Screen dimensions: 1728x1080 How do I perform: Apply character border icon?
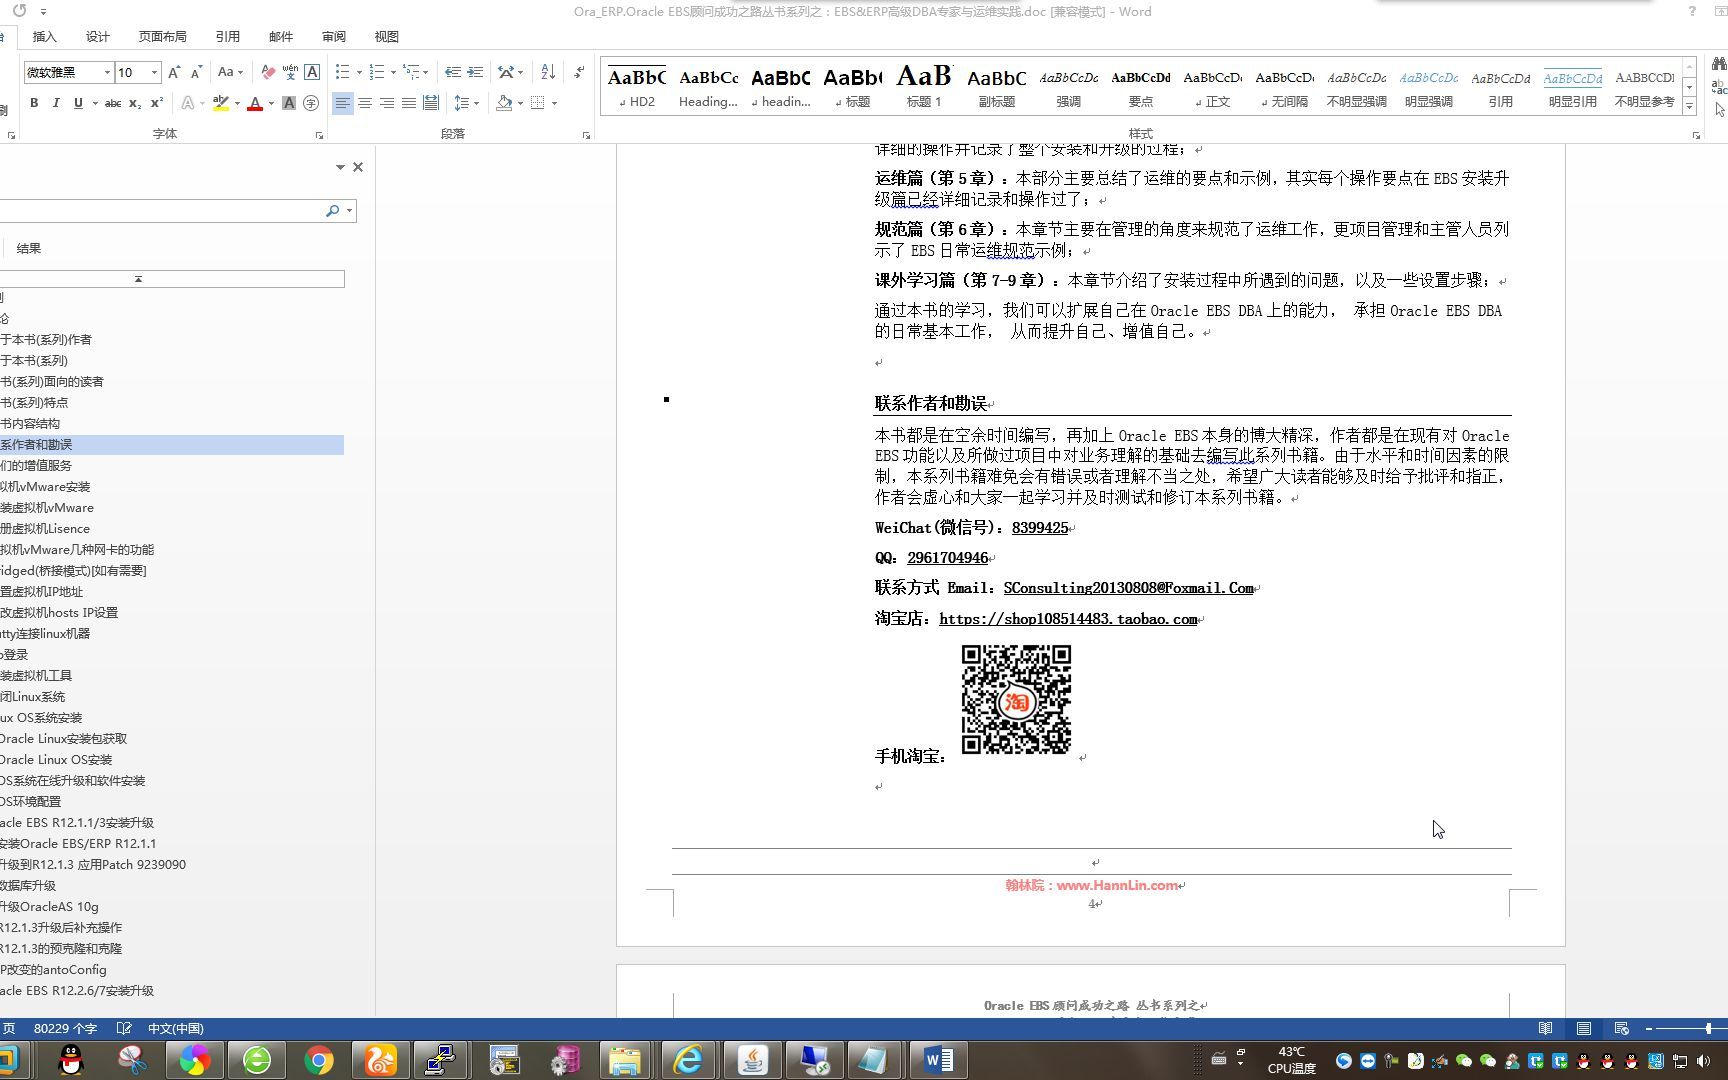(312, 72)
